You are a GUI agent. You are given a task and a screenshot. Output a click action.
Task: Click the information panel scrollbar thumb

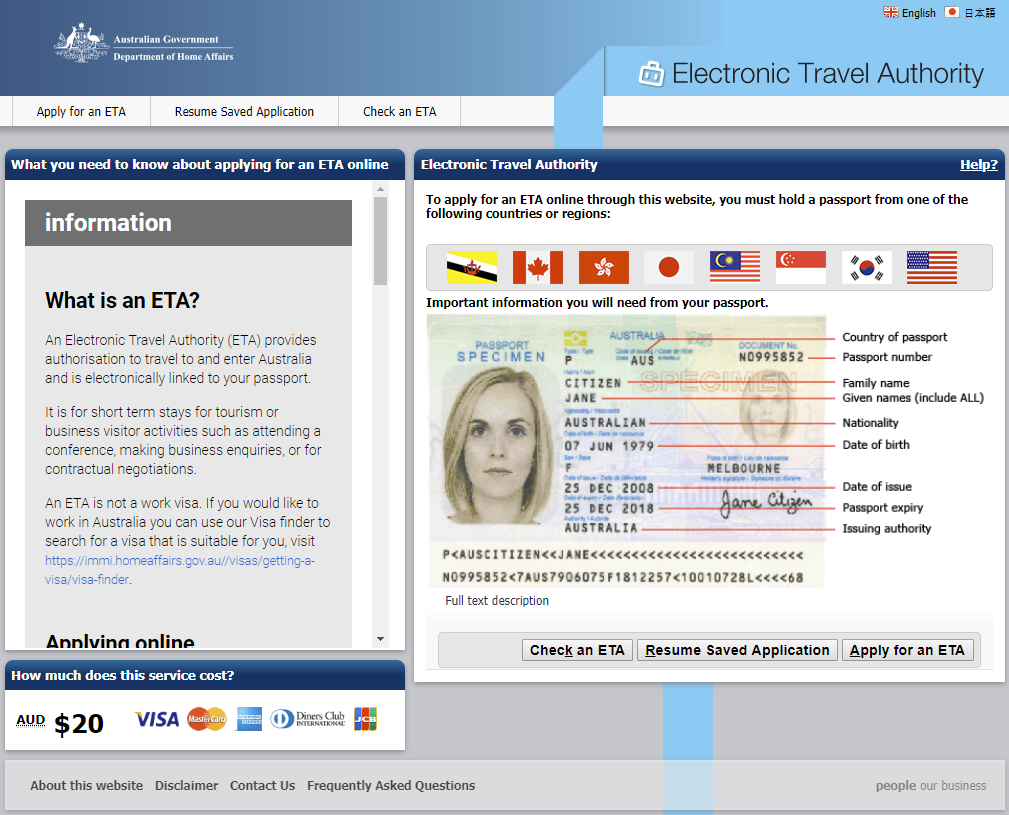tap(380, 241)
